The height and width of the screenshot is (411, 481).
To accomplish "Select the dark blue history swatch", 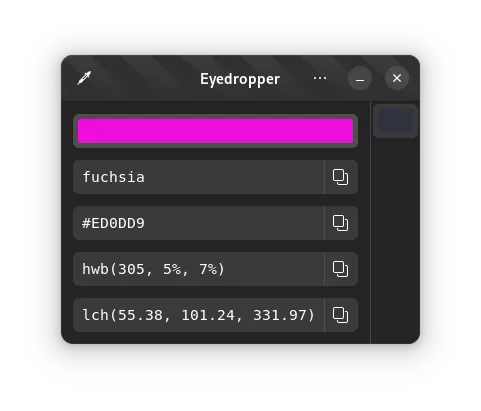I will click(x=395, y=121).
